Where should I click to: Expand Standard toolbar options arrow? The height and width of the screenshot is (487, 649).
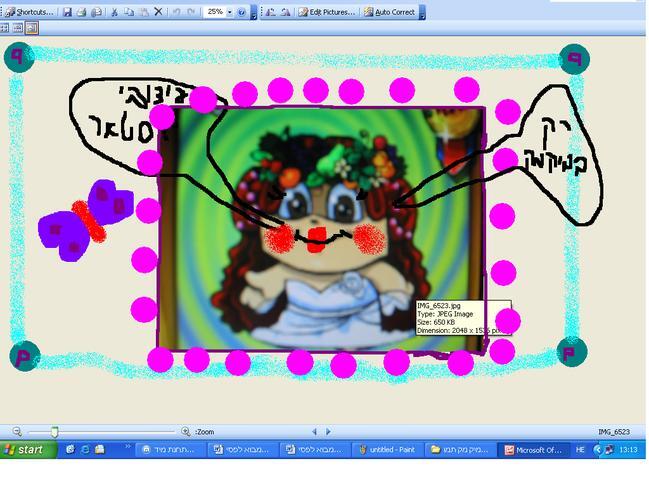(254, 12)
